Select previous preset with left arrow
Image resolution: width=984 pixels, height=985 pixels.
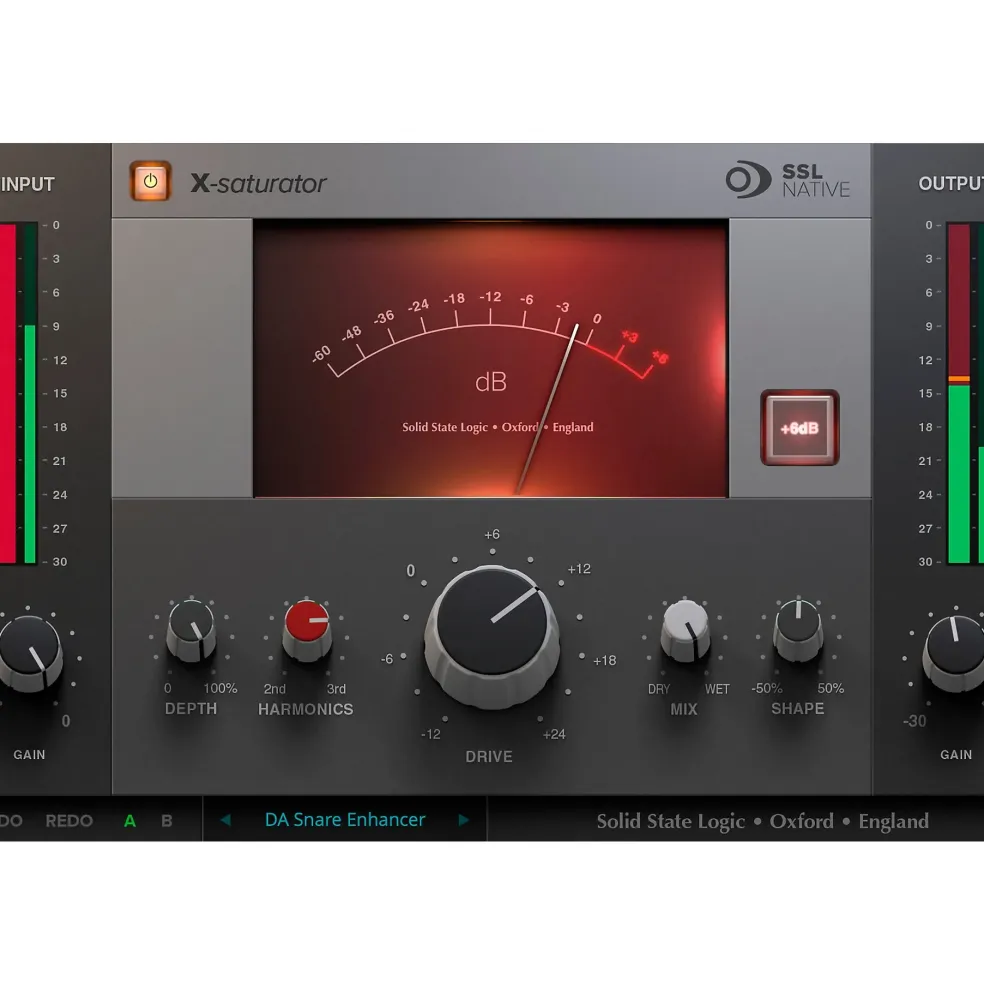pos(226,820)
